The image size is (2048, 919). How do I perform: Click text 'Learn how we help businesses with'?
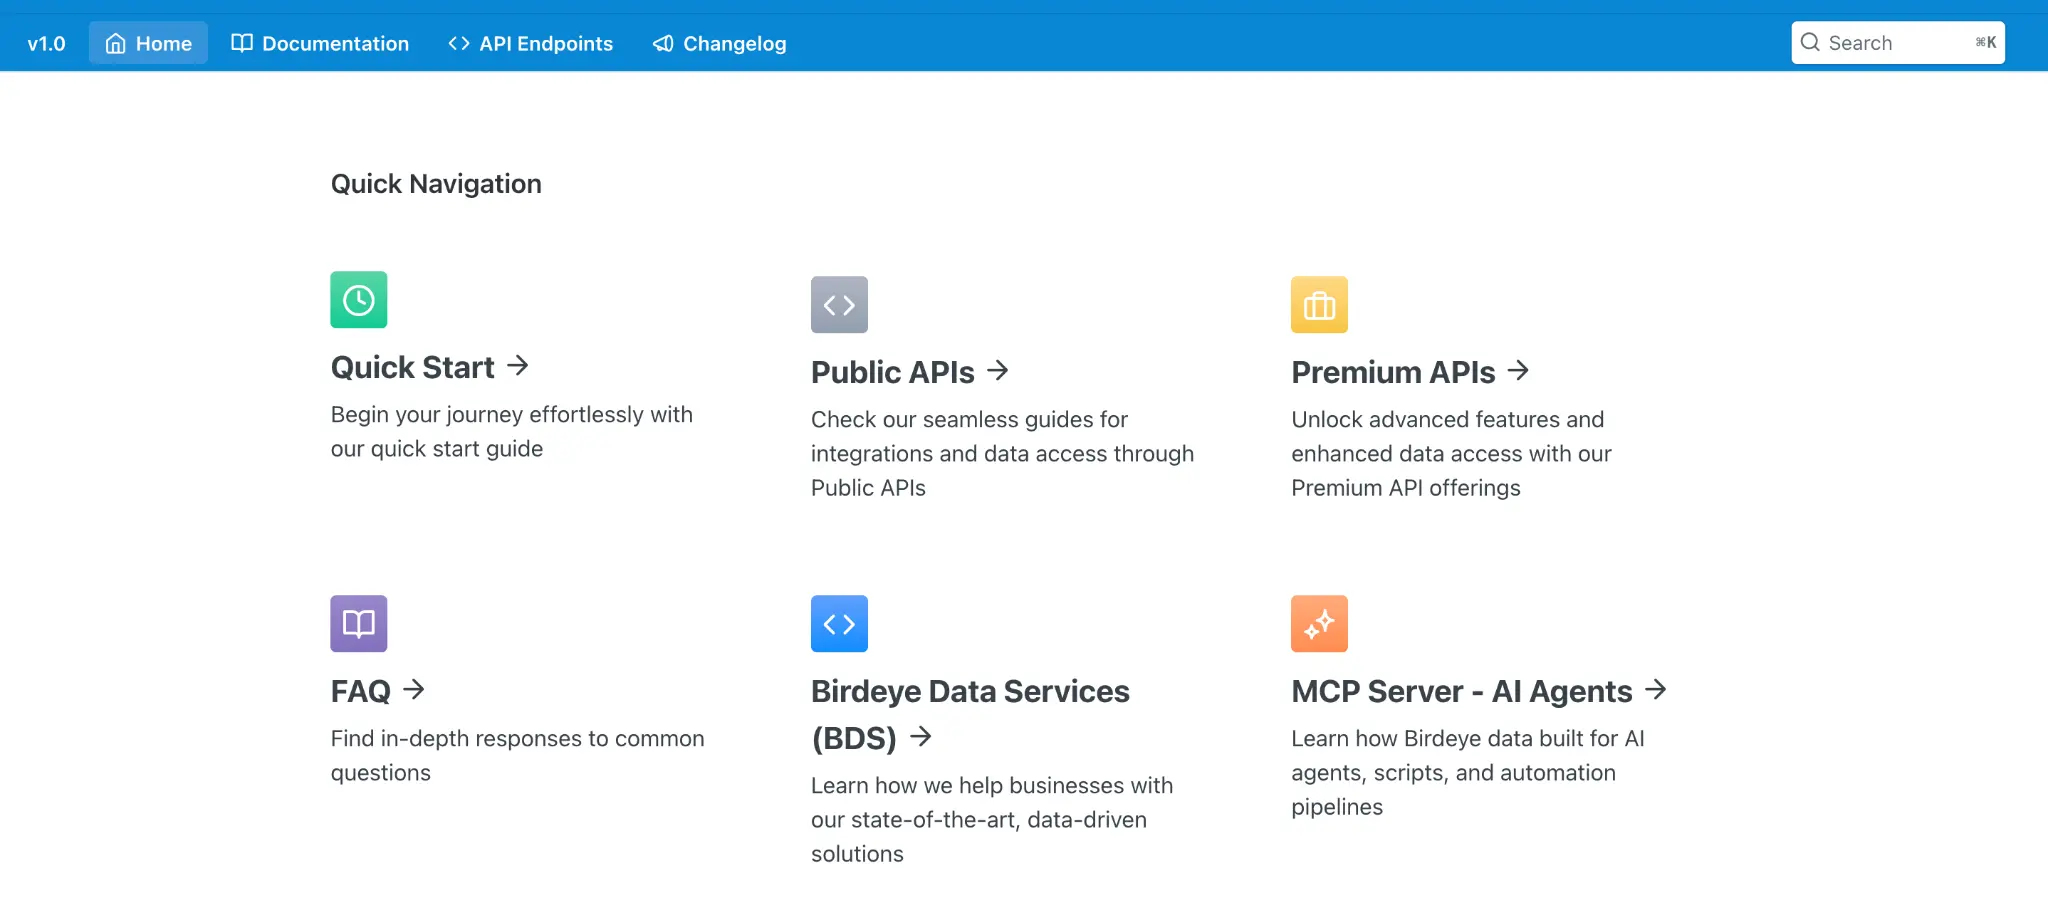[992, 785]
